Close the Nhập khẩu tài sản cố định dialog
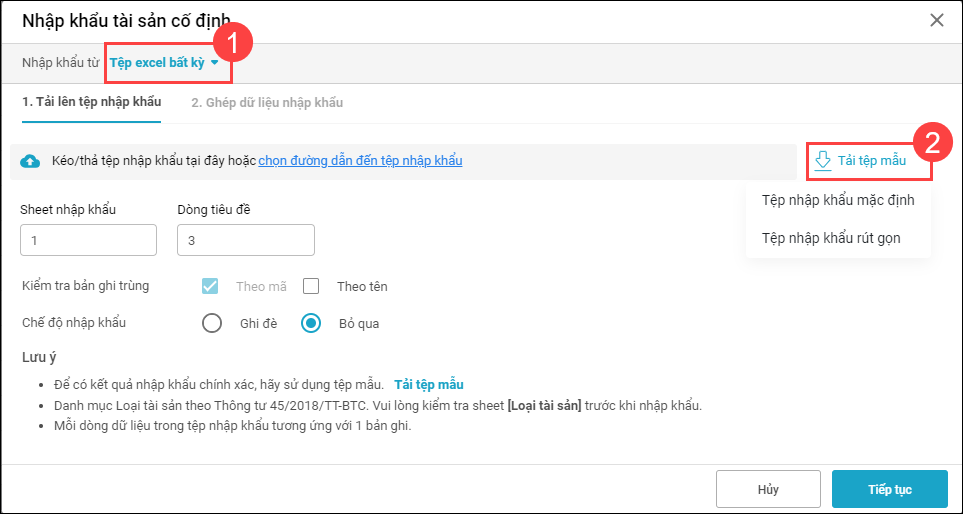Viewport: 963px width, 514px height. pos(937,20)
